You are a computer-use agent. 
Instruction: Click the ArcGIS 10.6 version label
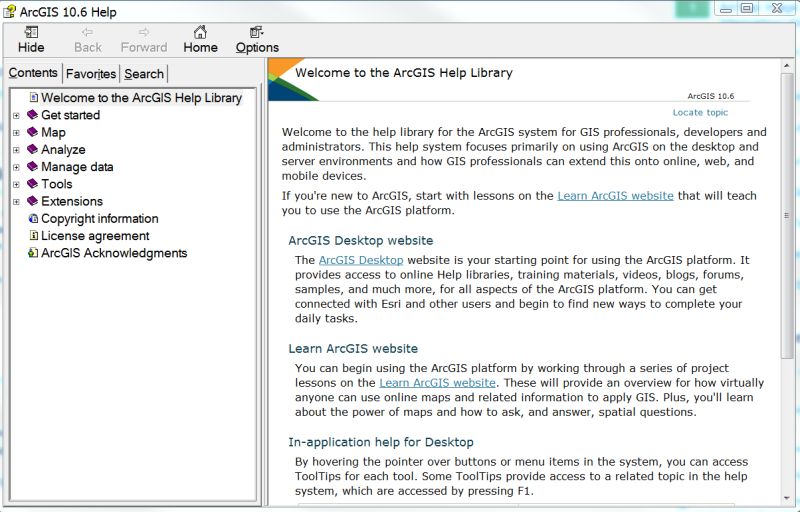(710, 96)
